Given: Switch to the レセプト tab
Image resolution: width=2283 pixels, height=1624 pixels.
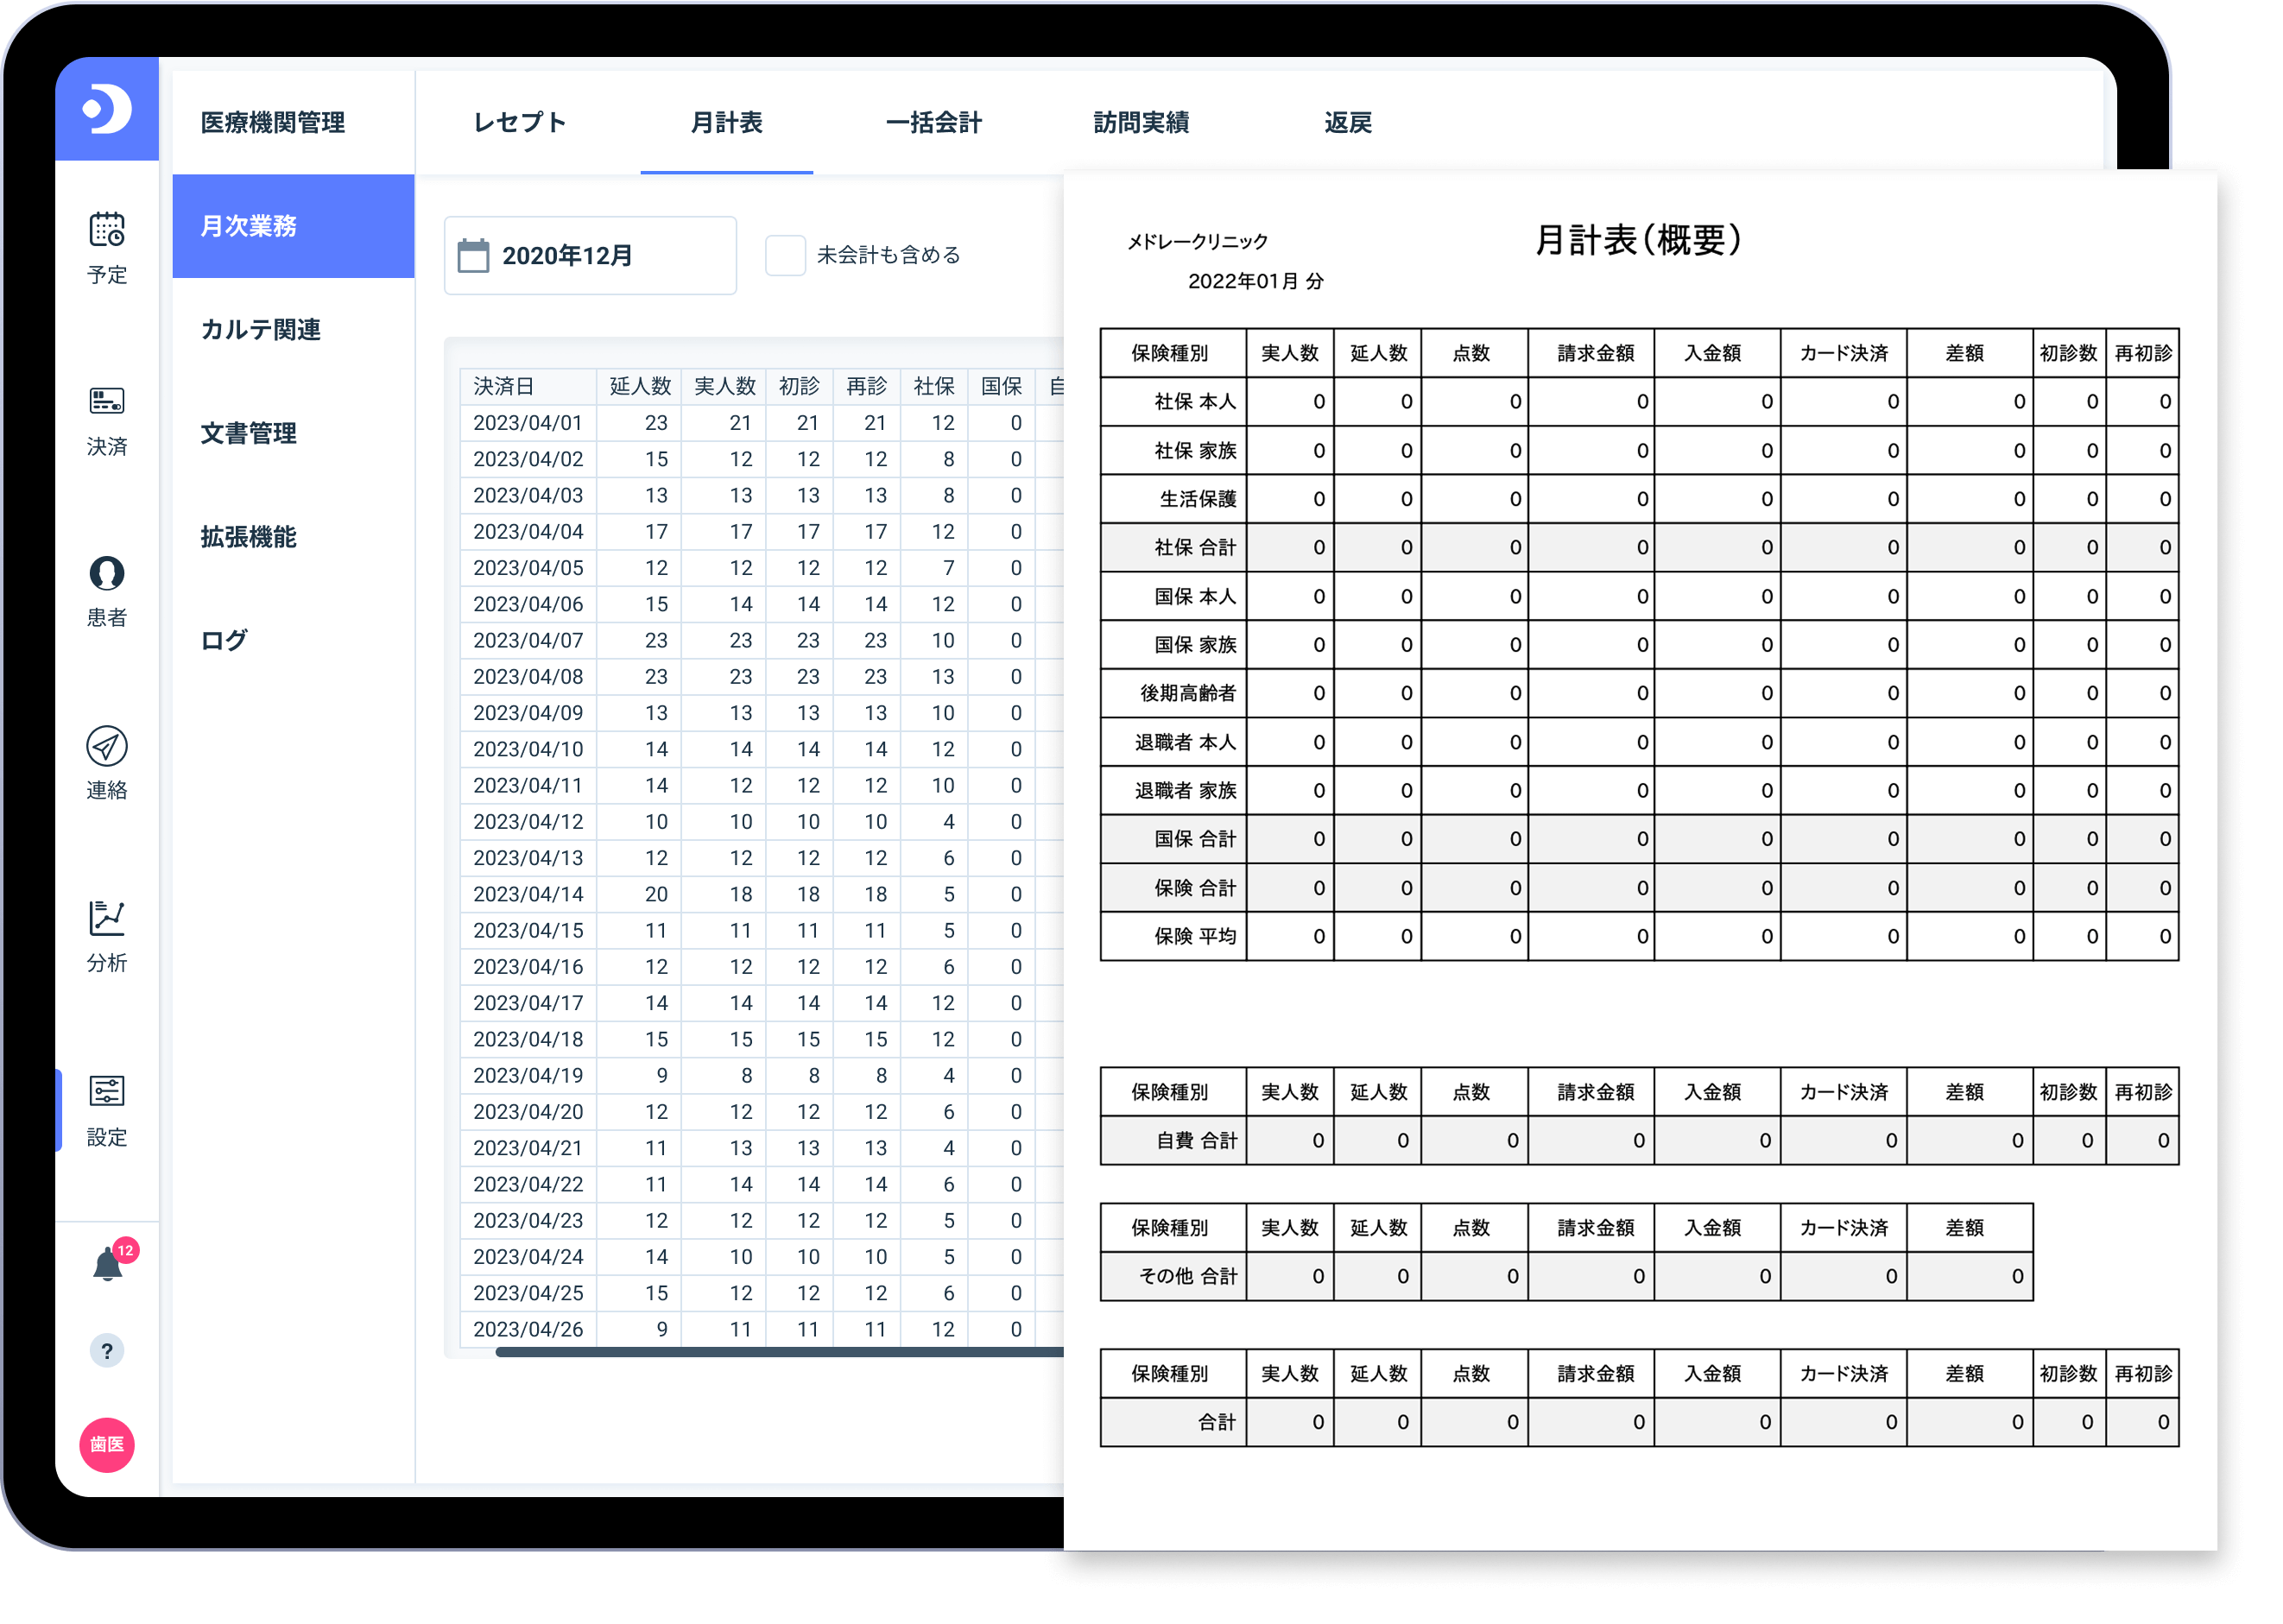Looking at the screenshot, I should [519, 122].
